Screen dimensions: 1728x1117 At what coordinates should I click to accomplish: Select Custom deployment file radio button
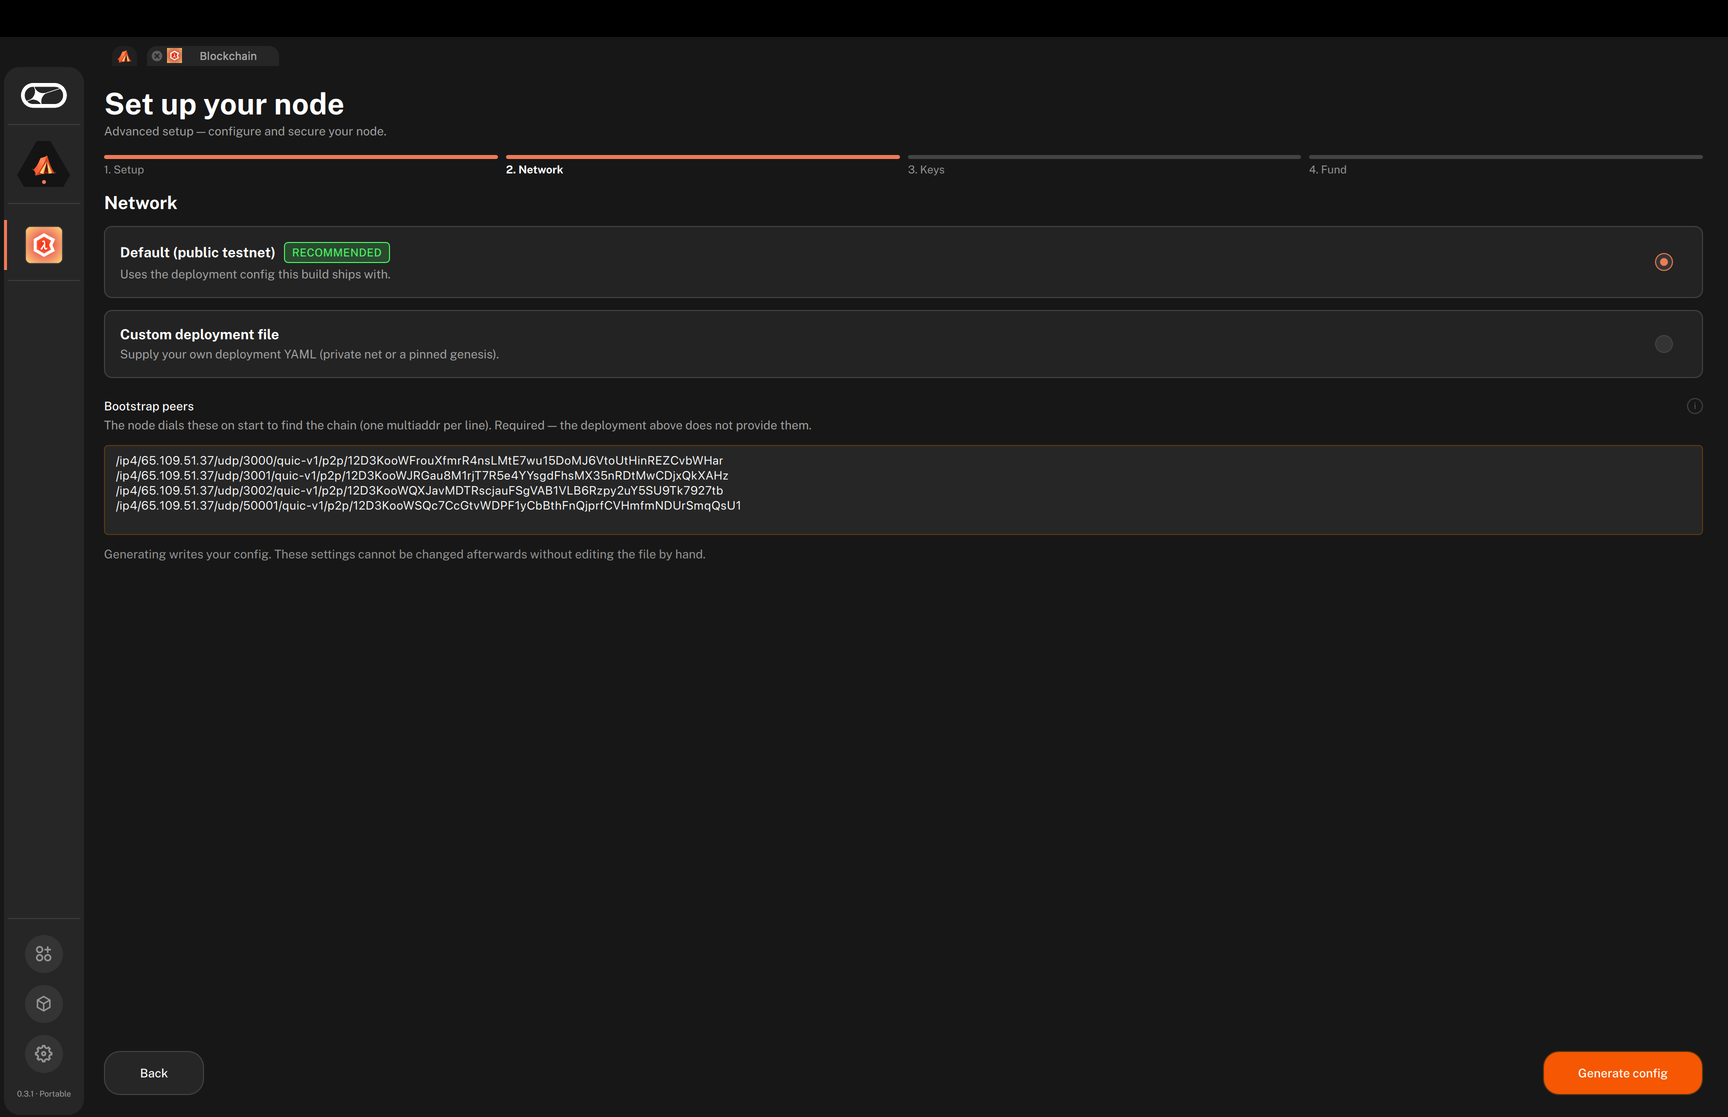(x=1663, y=344)
